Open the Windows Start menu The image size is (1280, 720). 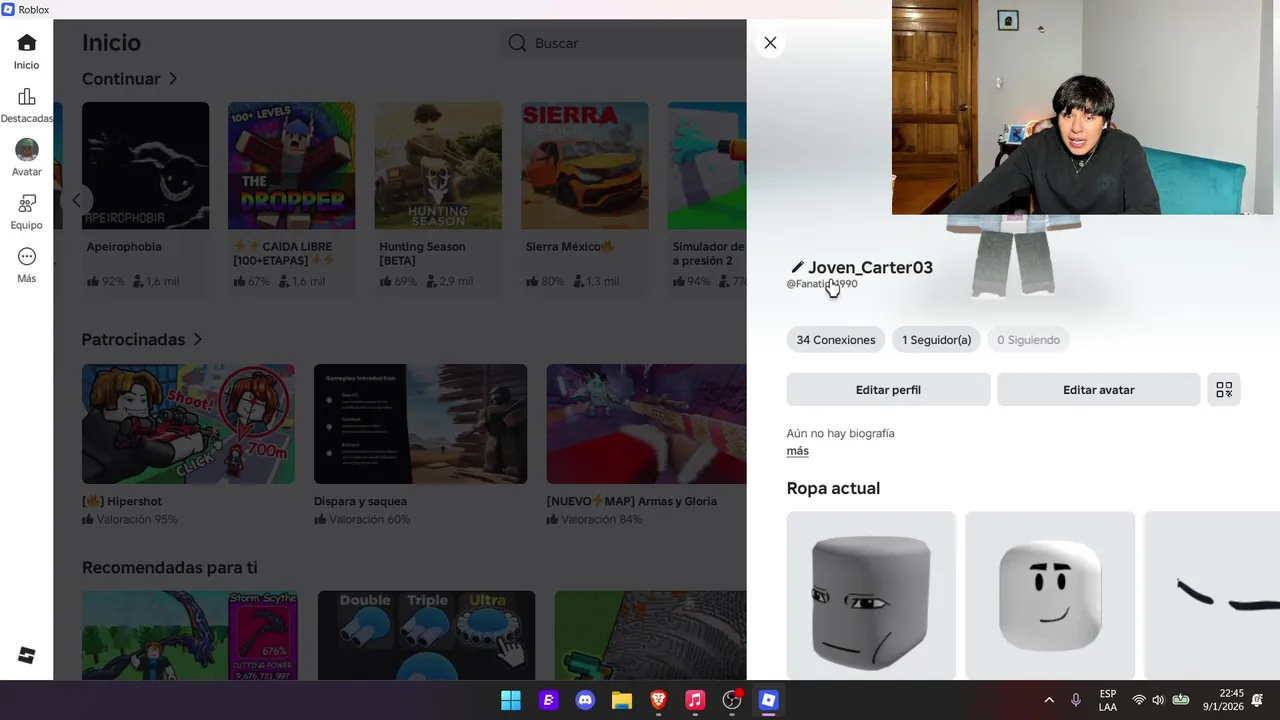pos(511,700)
